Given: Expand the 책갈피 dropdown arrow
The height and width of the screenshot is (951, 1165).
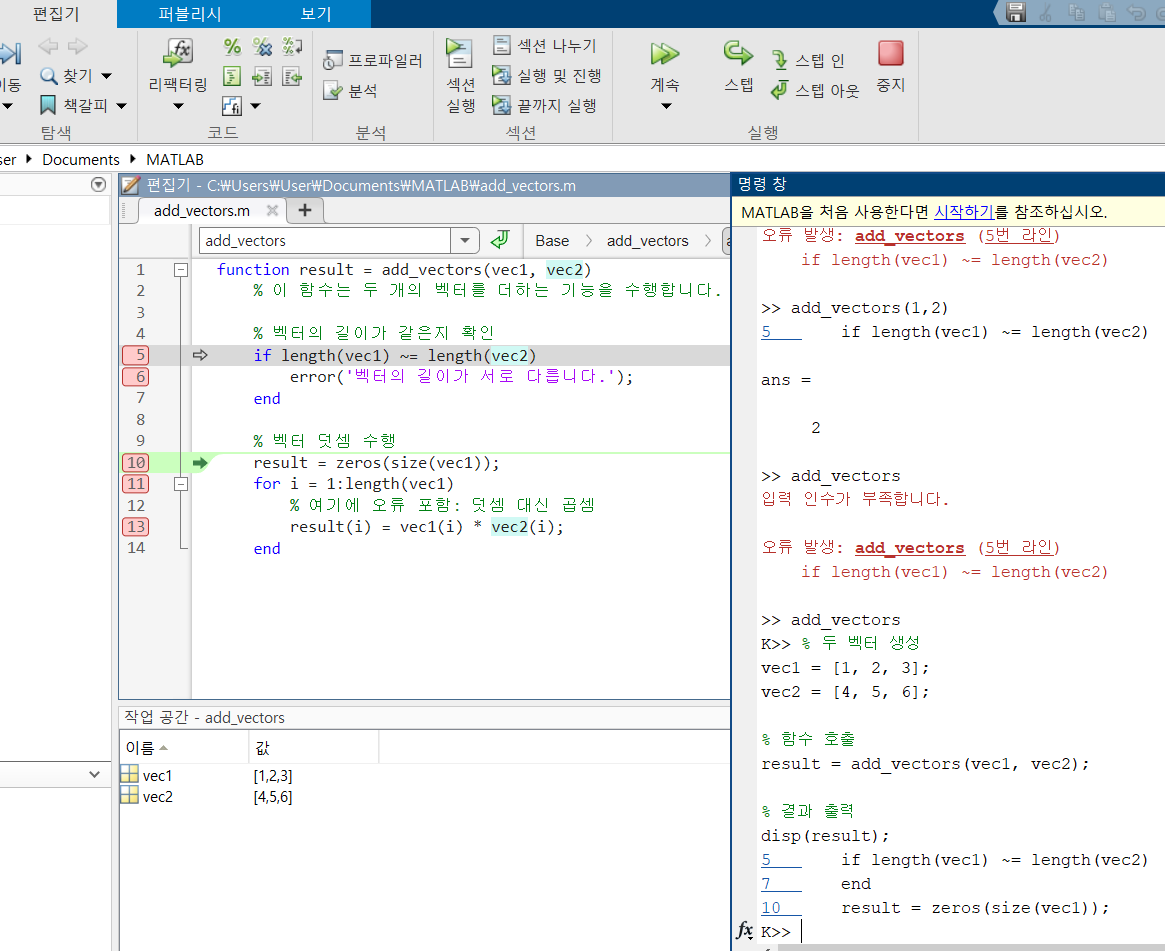Looking at the screenshot, I should 121,106.
